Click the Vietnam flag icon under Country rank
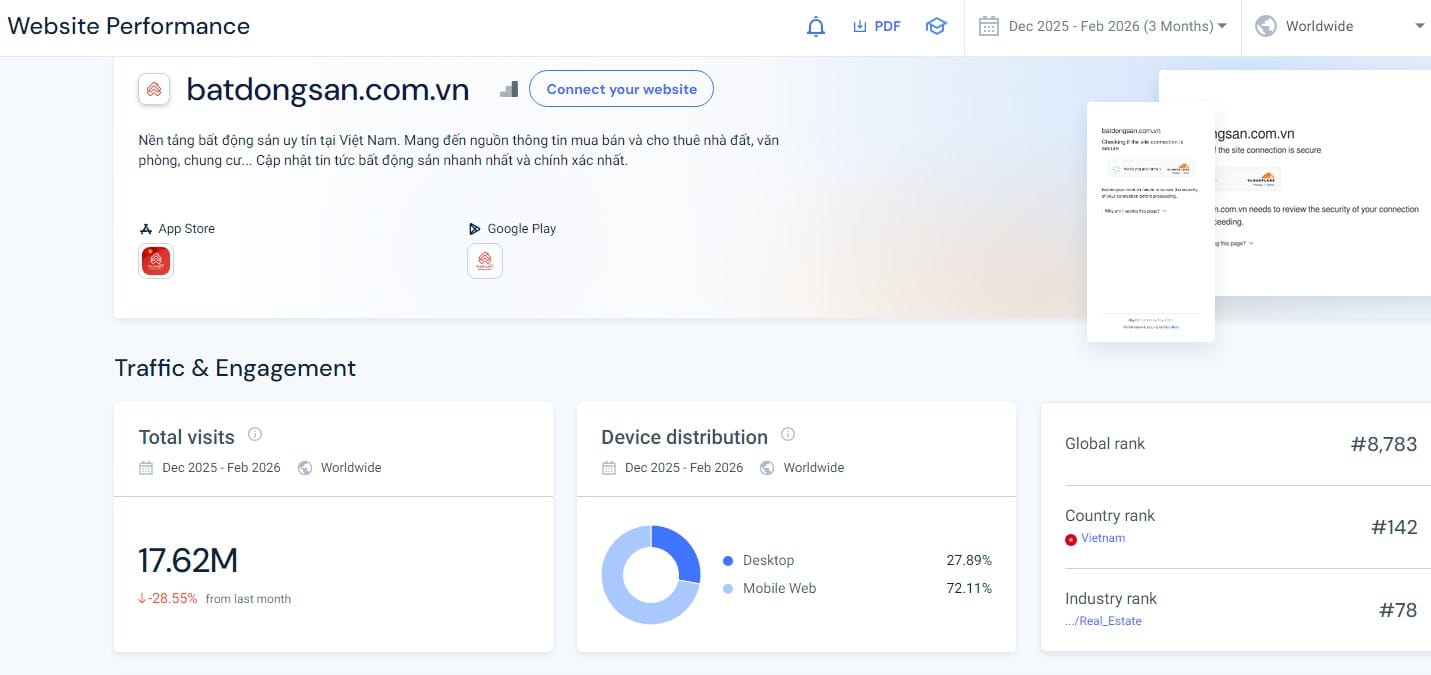Viewport: 1431px width, 675px height. 1071,539
